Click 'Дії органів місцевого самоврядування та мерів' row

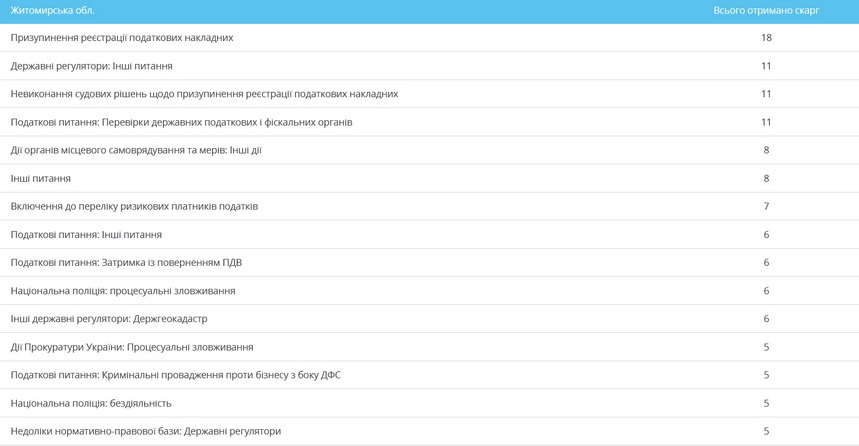tap(136, 150)
